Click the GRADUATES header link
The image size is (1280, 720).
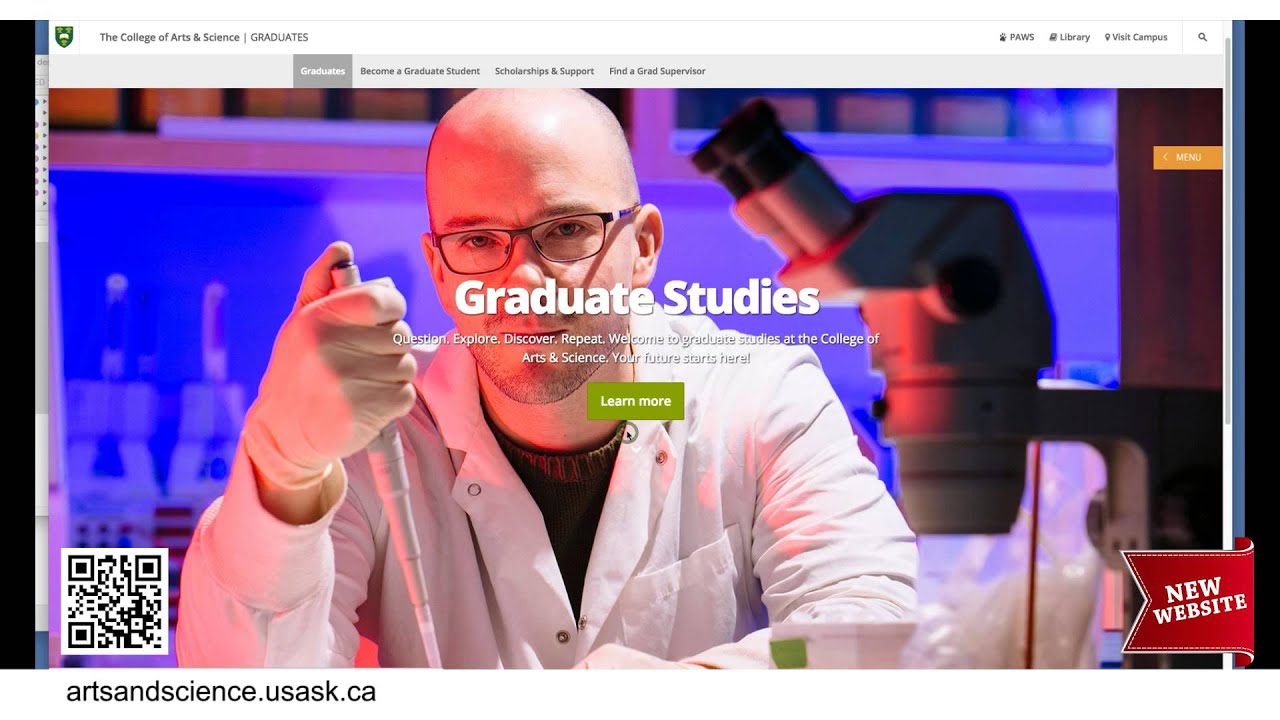coord(279,37)
